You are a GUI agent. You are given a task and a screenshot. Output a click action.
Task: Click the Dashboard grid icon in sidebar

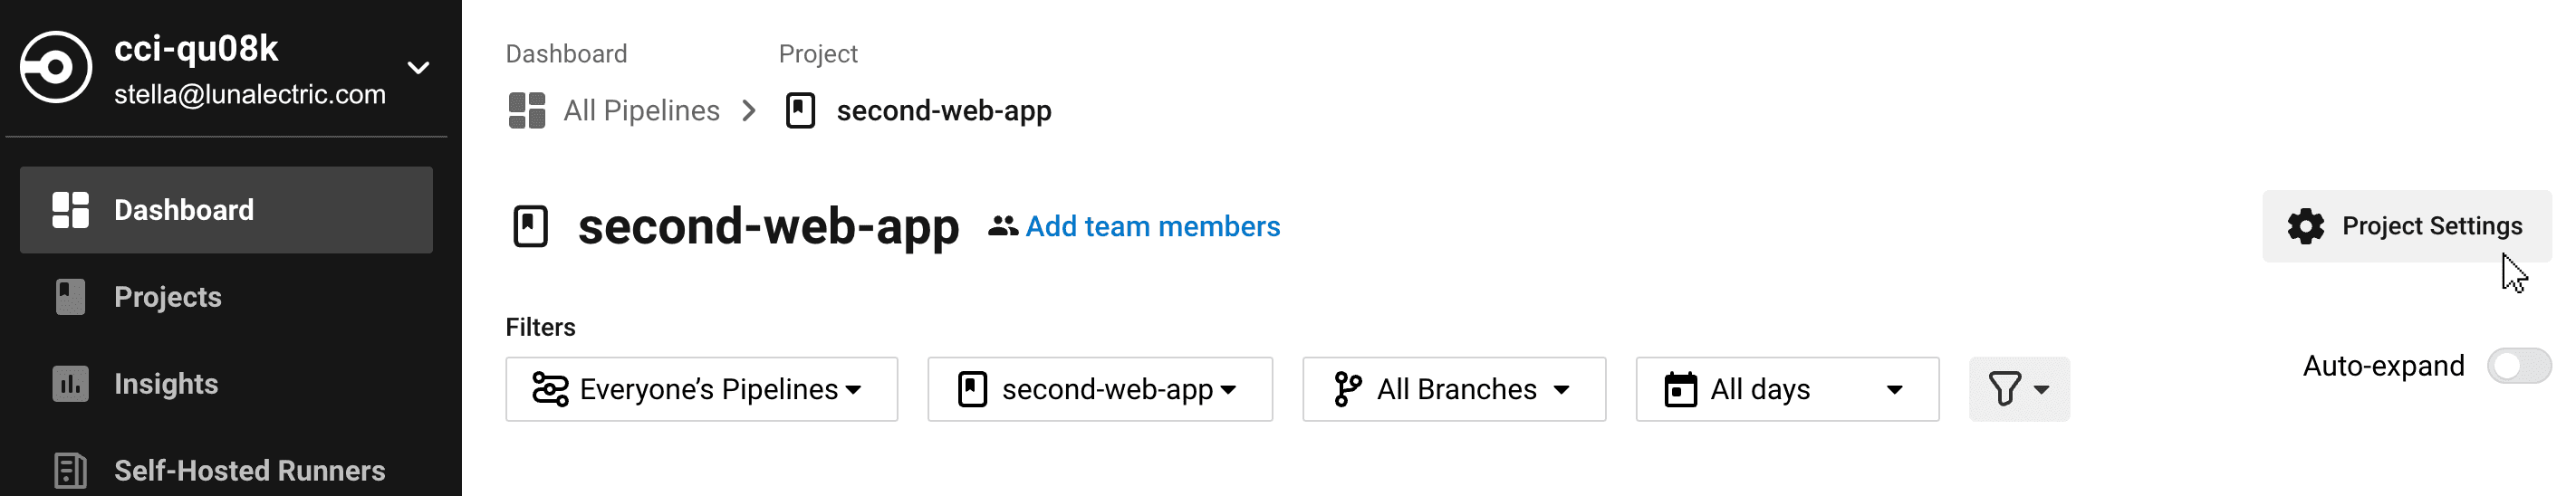pos(70,210)
